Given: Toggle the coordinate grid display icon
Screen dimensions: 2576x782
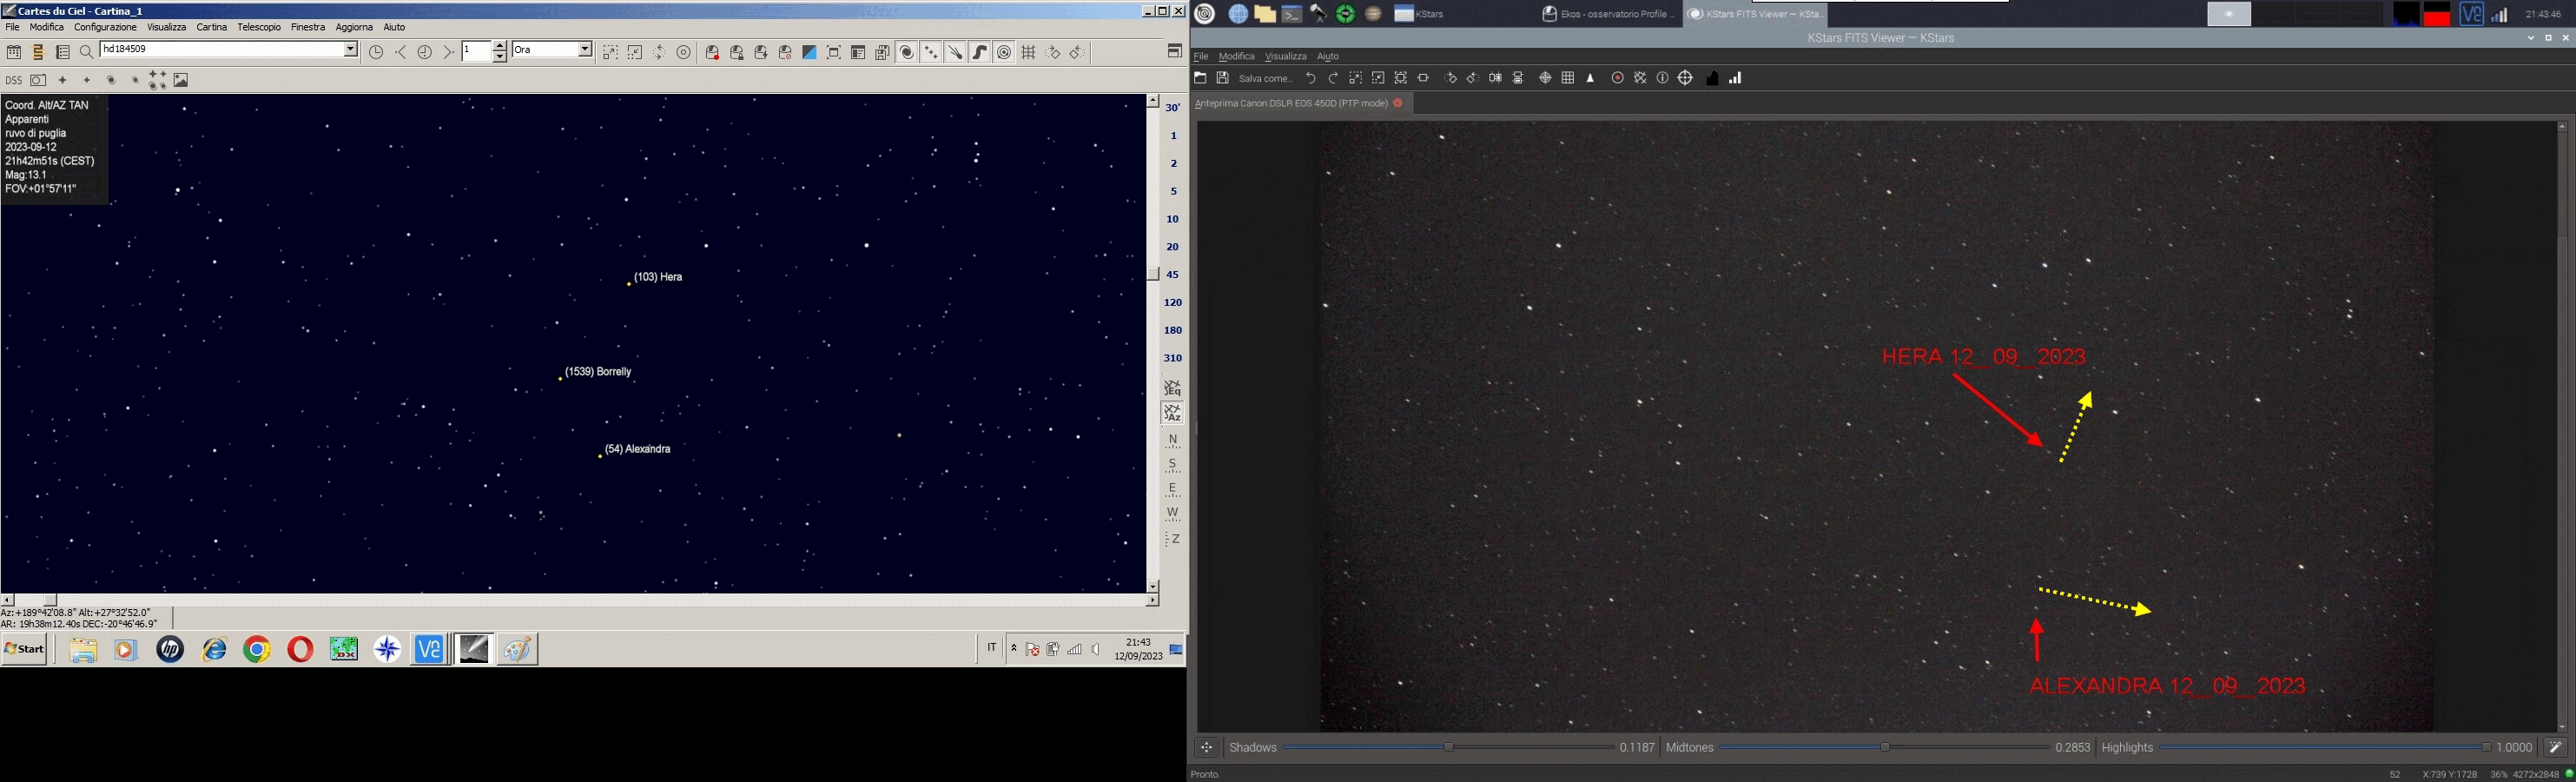Looking at the screenshot, I should tap(1029, 53).
